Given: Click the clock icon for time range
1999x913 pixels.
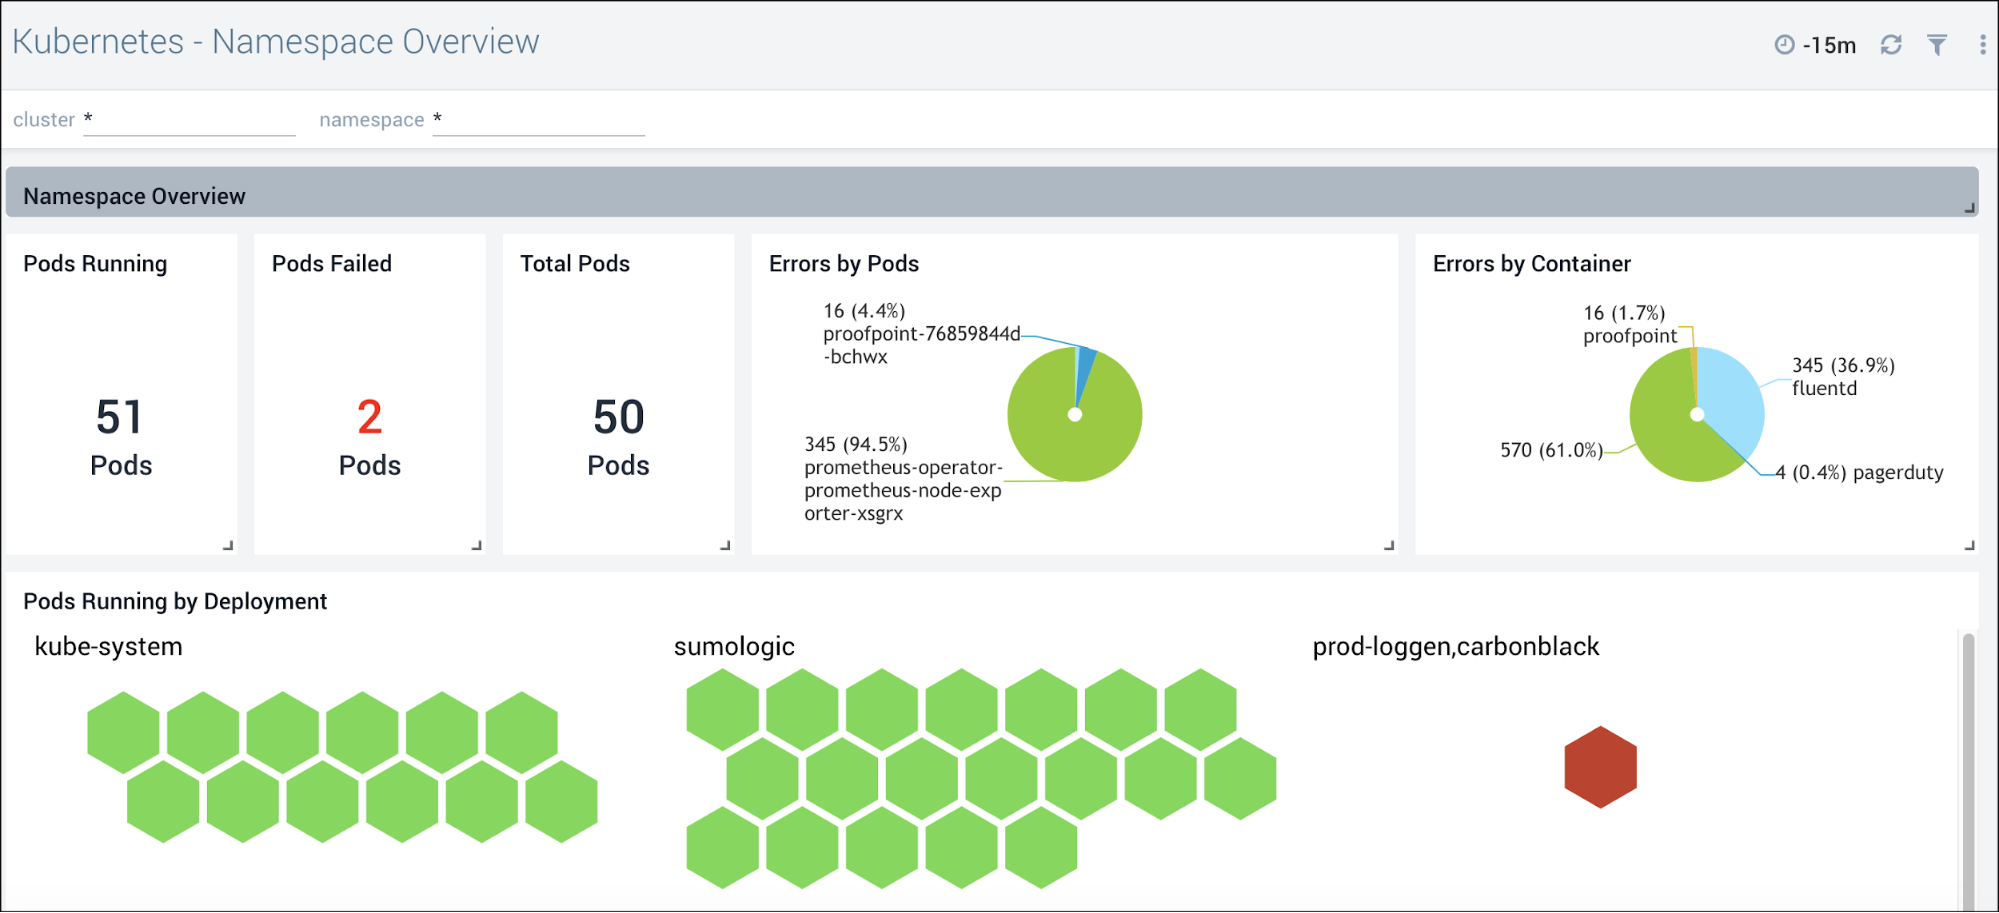Looking at the screenshot, I should pyautogui.click(x=1784, y=45).
